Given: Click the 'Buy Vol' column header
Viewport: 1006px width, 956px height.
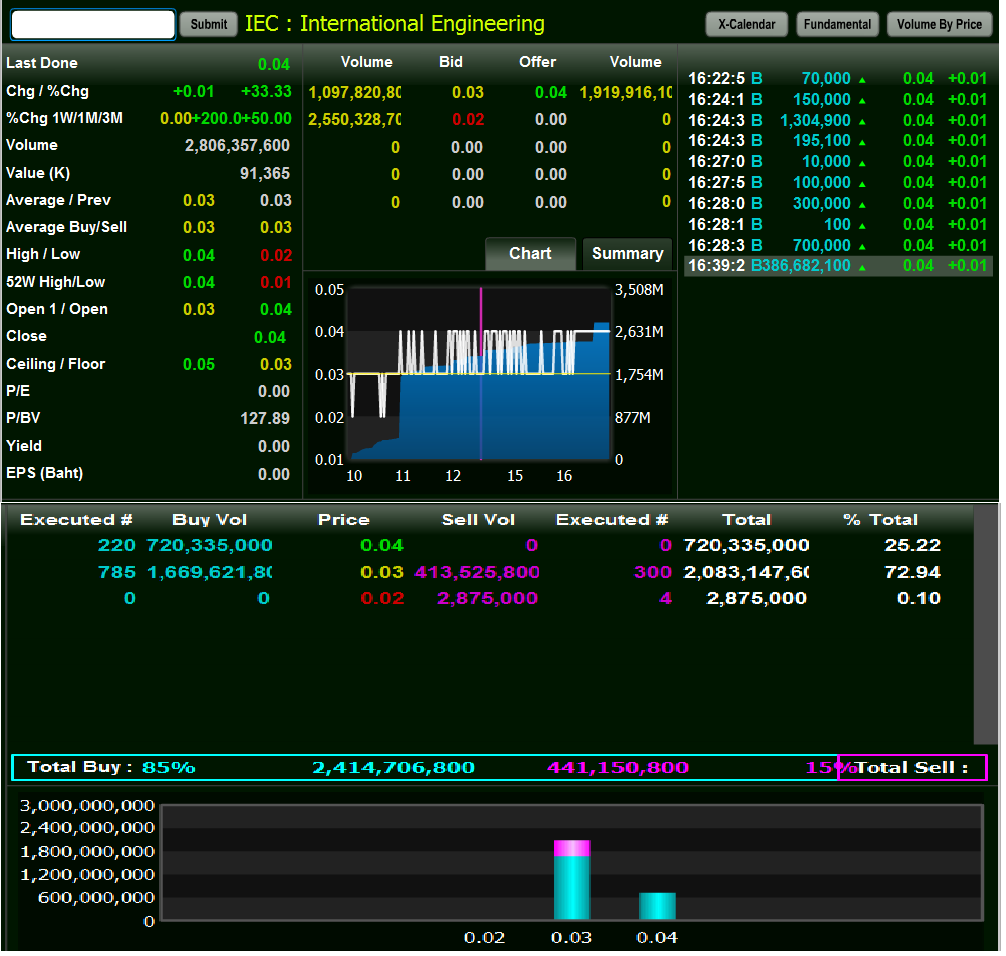Looking at the screenshot, I should pos(209,520).
